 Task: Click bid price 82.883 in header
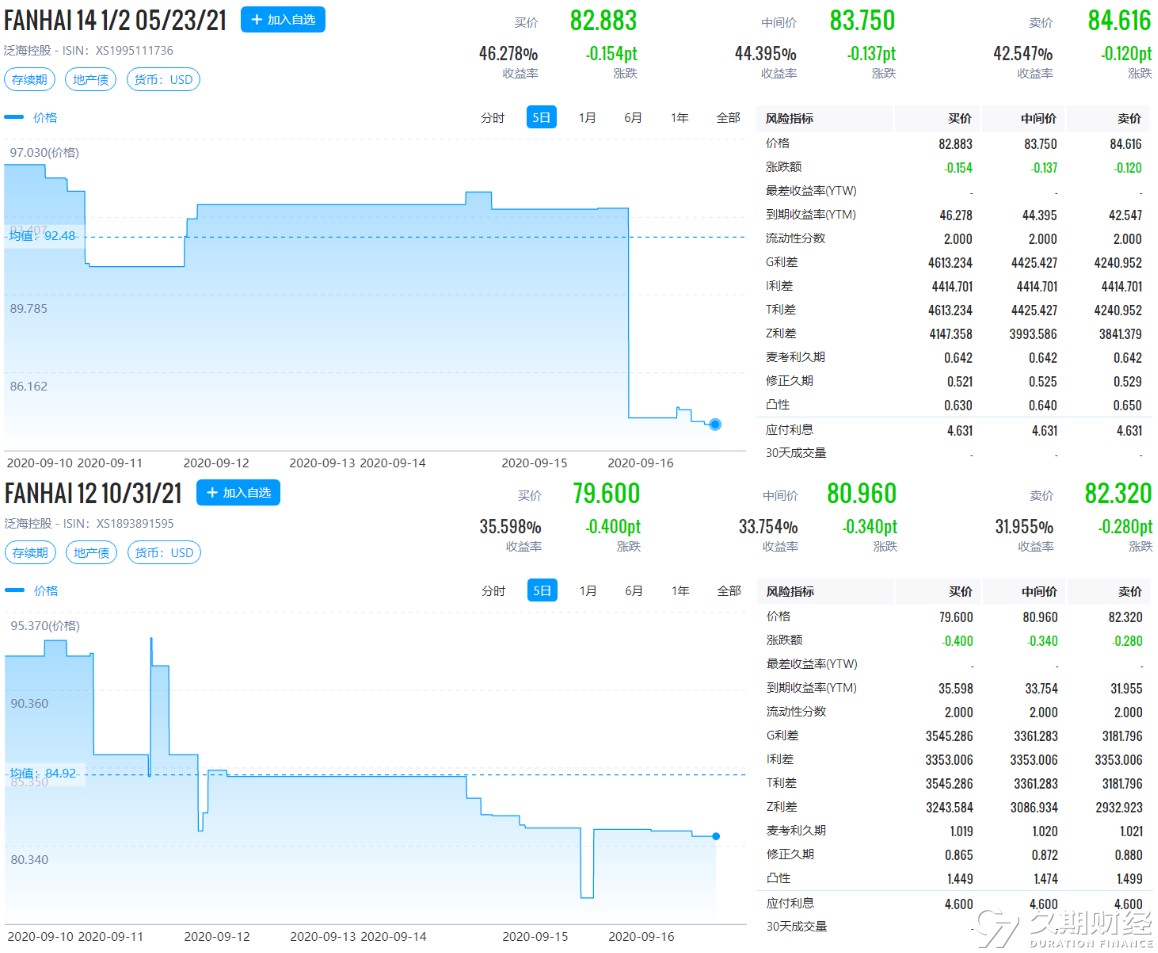603,21
